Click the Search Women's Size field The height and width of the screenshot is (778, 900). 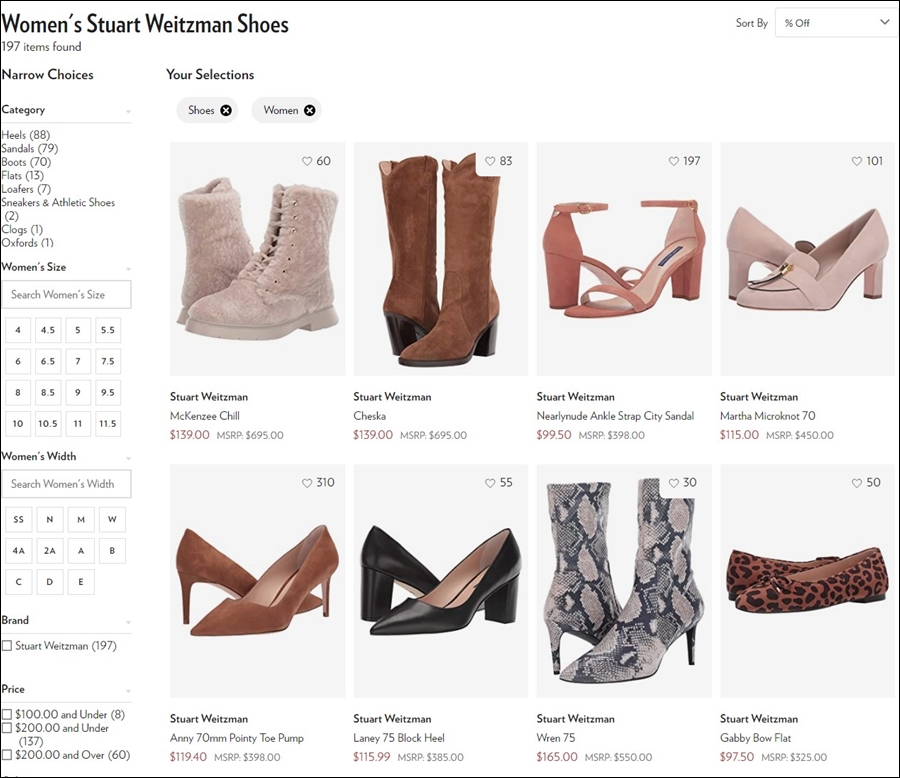tap(66, 295)
